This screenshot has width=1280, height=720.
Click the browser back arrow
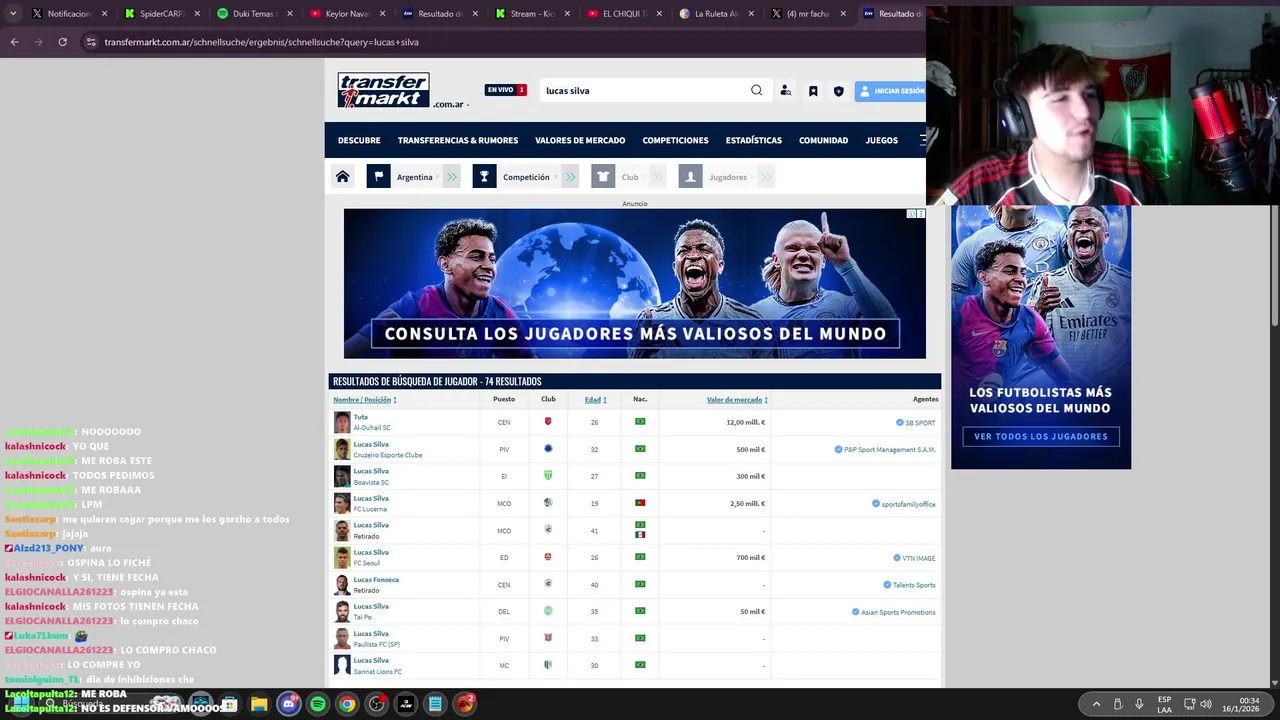coord(14,42)
